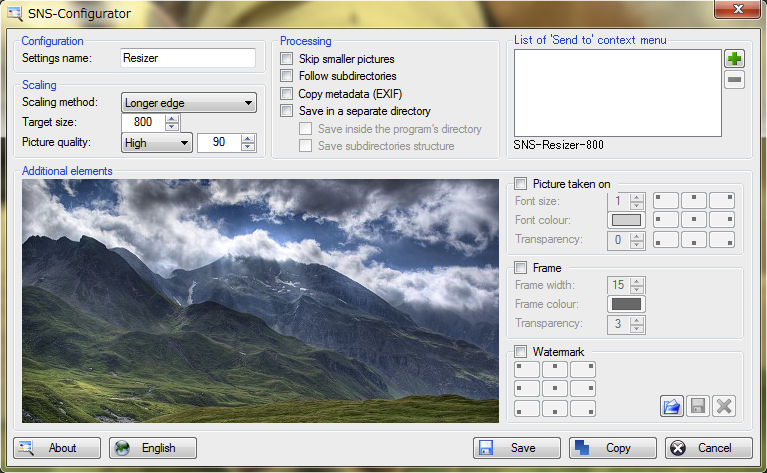Select 'Picture taken on' center position button
The width and height of the screenshot is (767, 473).
(694, 220)
